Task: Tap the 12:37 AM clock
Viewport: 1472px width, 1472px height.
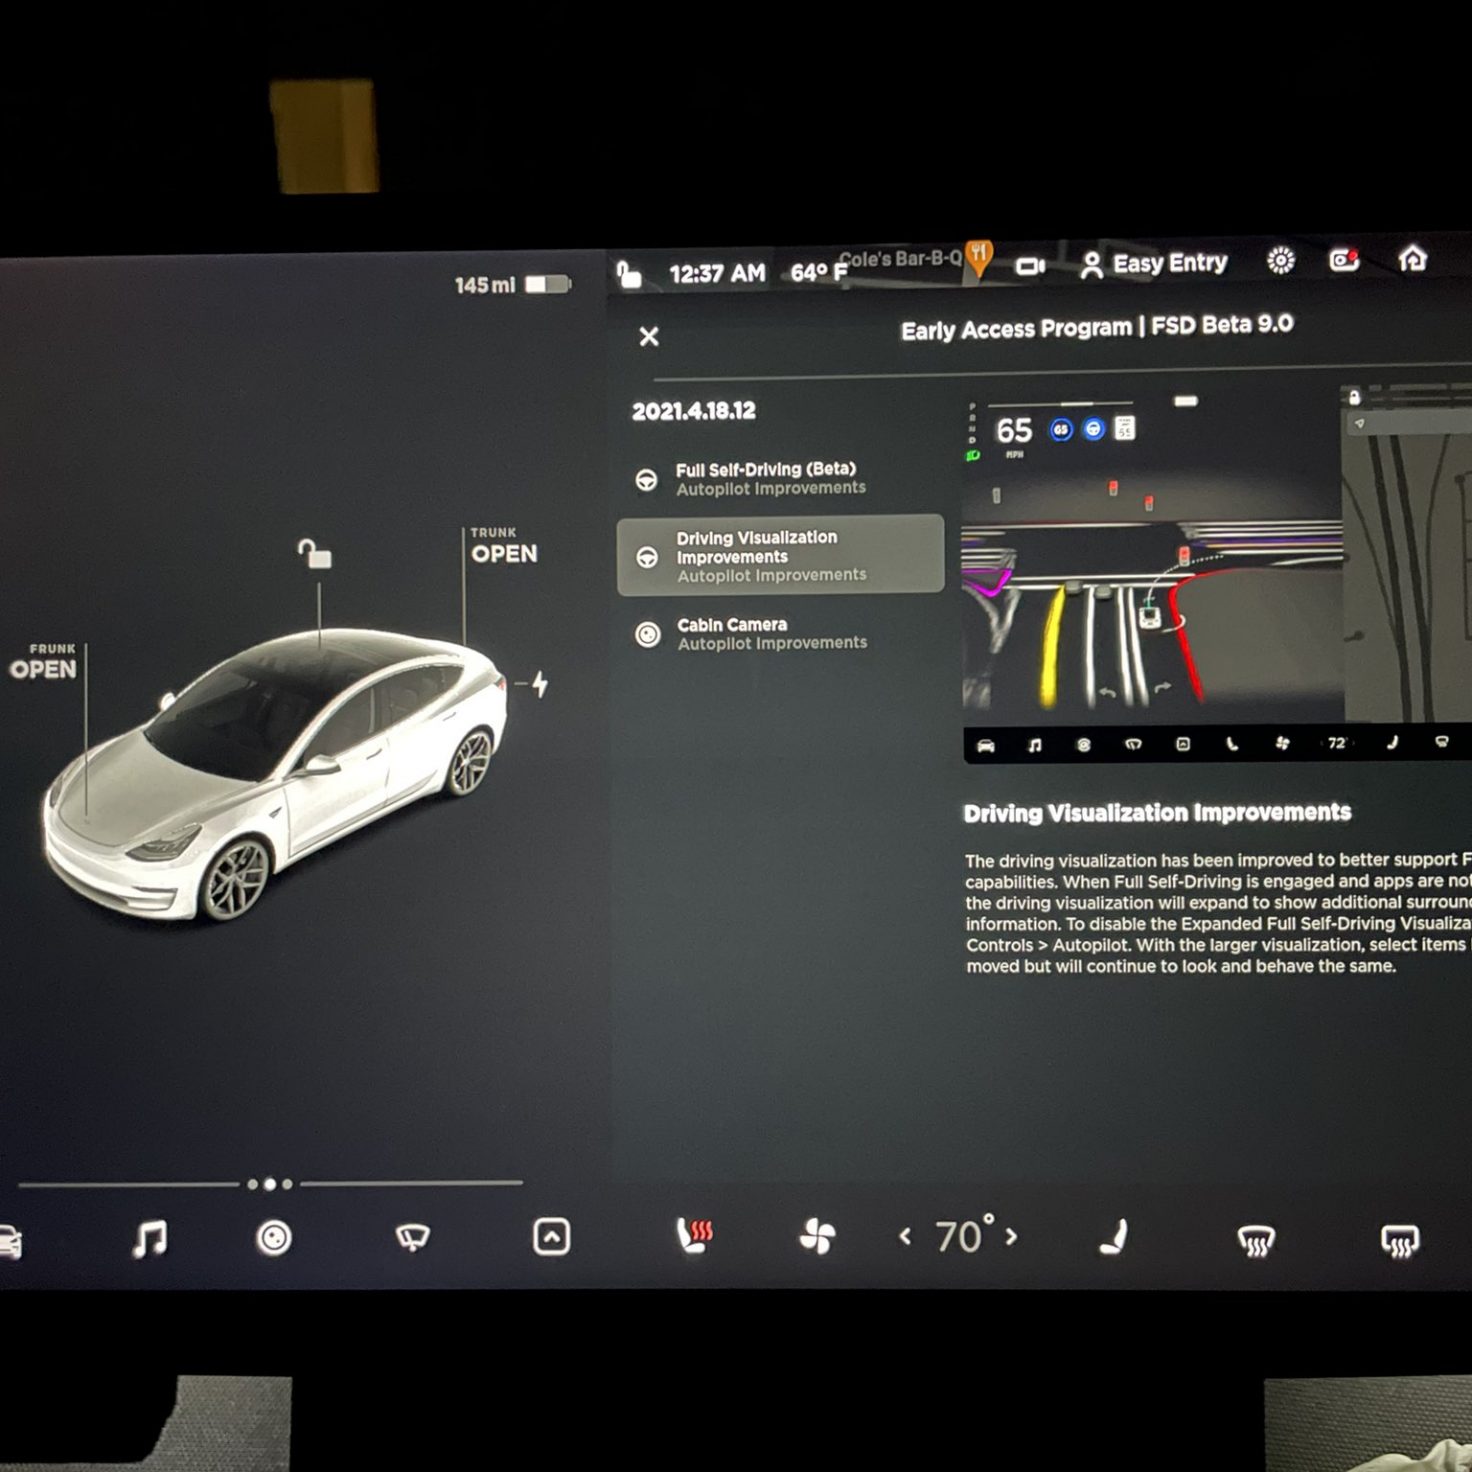Action: (x=717, y=273)
